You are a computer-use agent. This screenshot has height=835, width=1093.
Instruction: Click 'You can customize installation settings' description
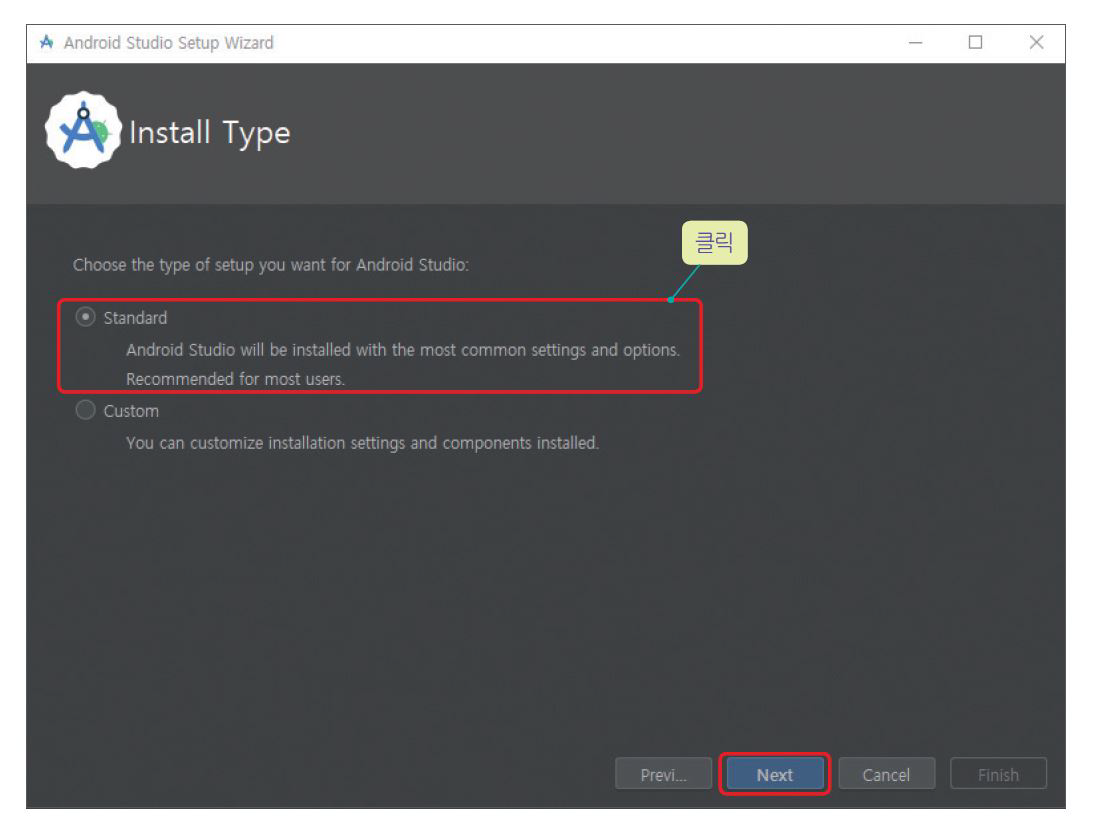click(x=362, y=443)
